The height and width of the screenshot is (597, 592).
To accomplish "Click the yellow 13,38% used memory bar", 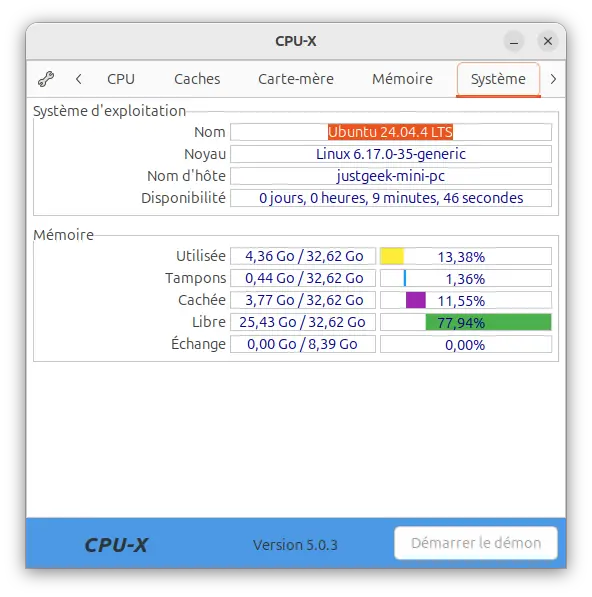I will [x=466, y=256].
